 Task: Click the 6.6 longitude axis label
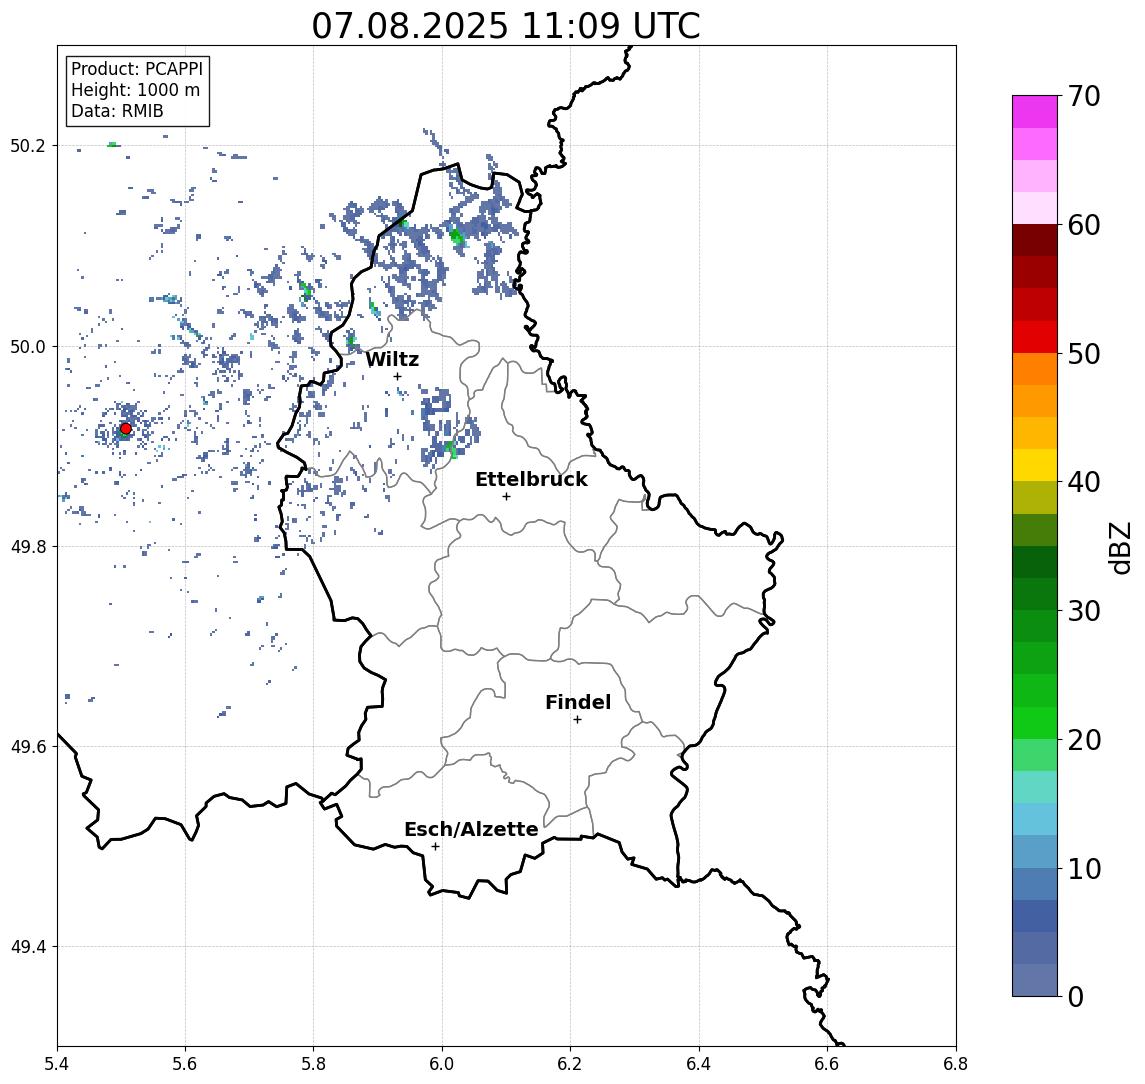coord(827,1064)
